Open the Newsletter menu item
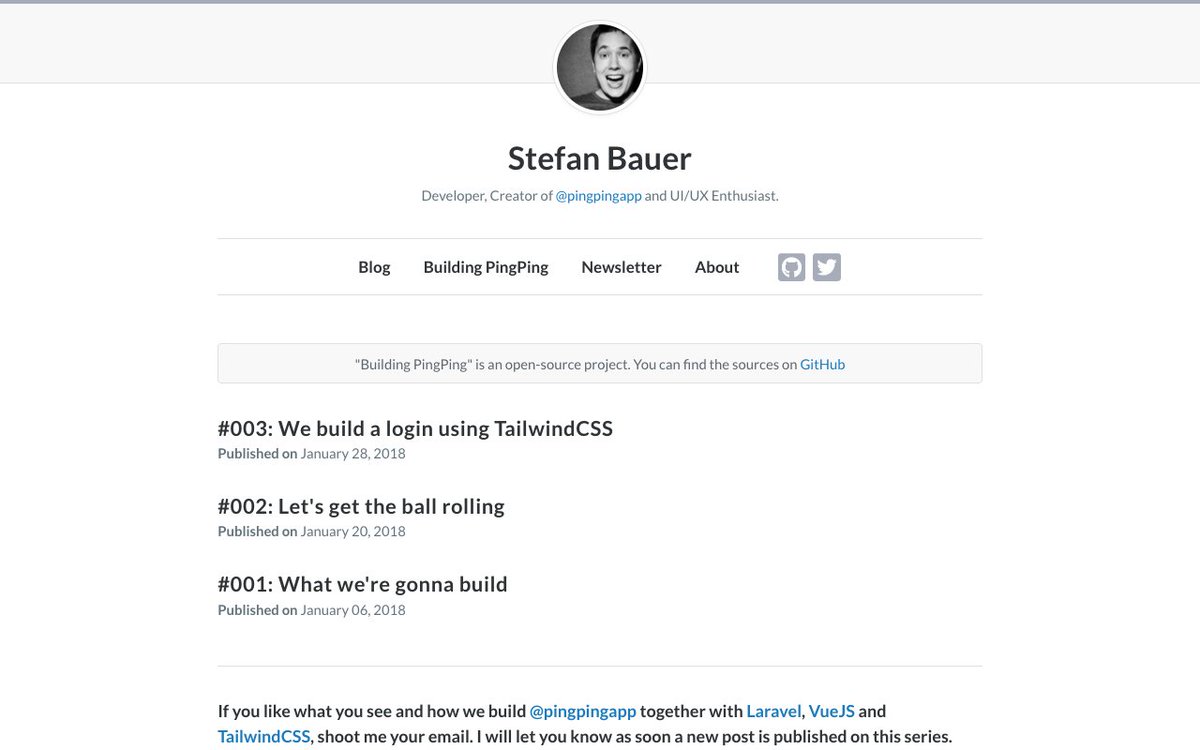This screenshot has width=1200, height=750. [x=621, y=267]
